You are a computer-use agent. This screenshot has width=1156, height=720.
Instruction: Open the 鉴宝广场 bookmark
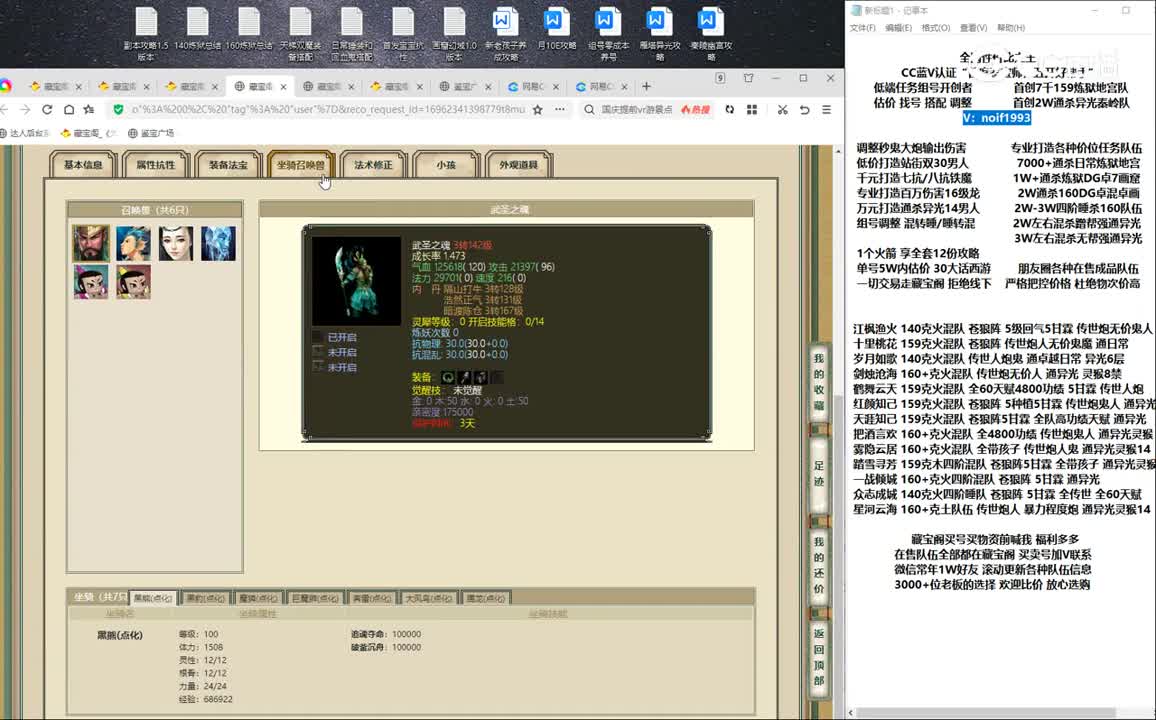coord(151,133)
